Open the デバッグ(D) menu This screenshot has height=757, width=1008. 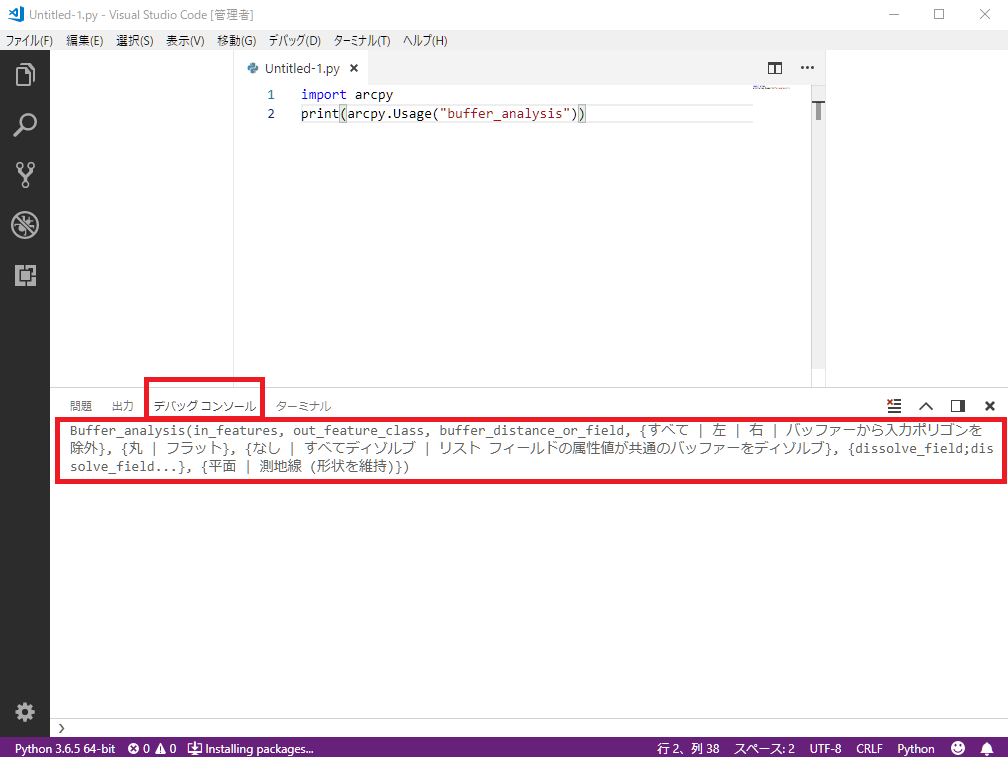tap(294, 40)
